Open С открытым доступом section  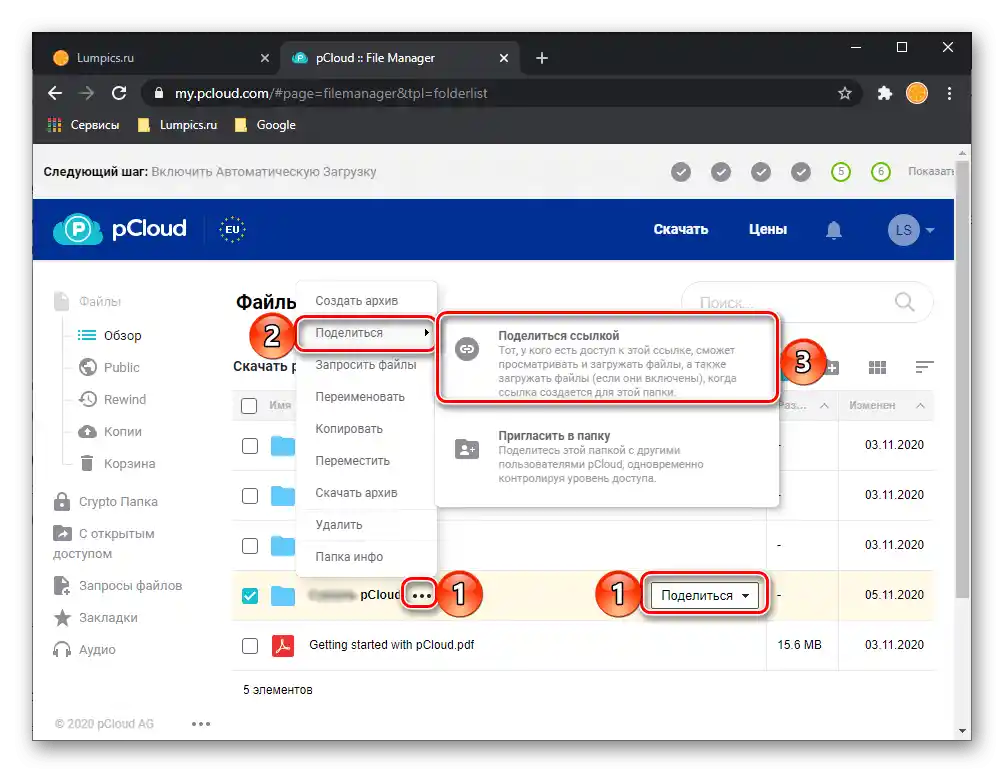104,542
